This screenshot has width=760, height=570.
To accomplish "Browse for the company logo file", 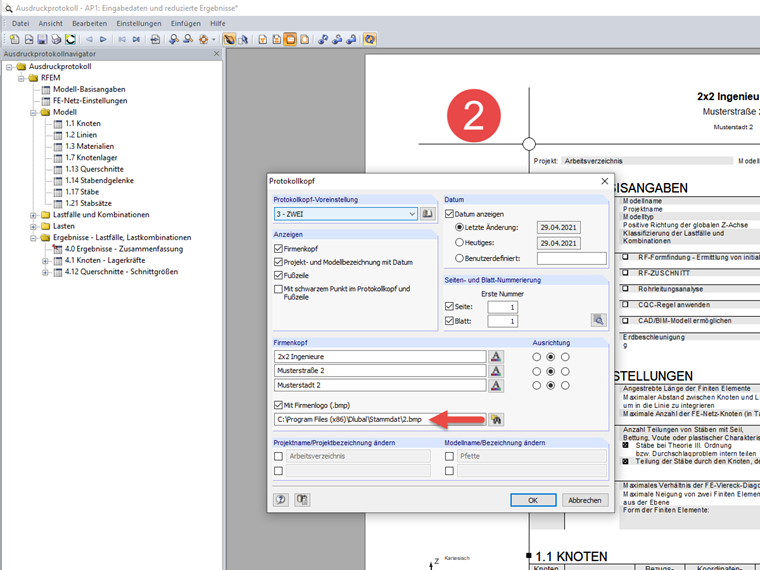I will click(495, 420).
